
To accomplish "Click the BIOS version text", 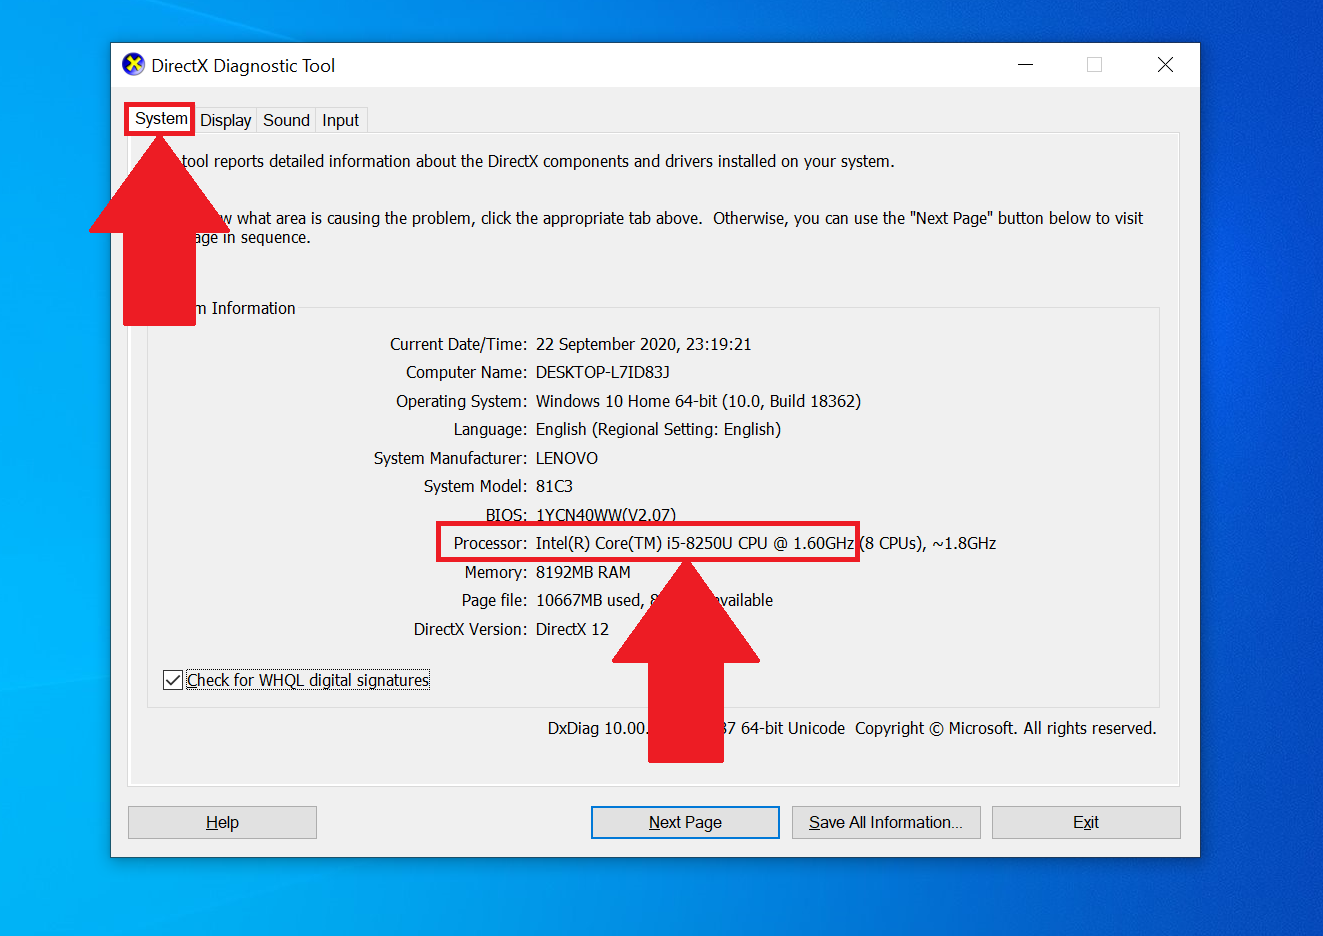I will 606,514.
